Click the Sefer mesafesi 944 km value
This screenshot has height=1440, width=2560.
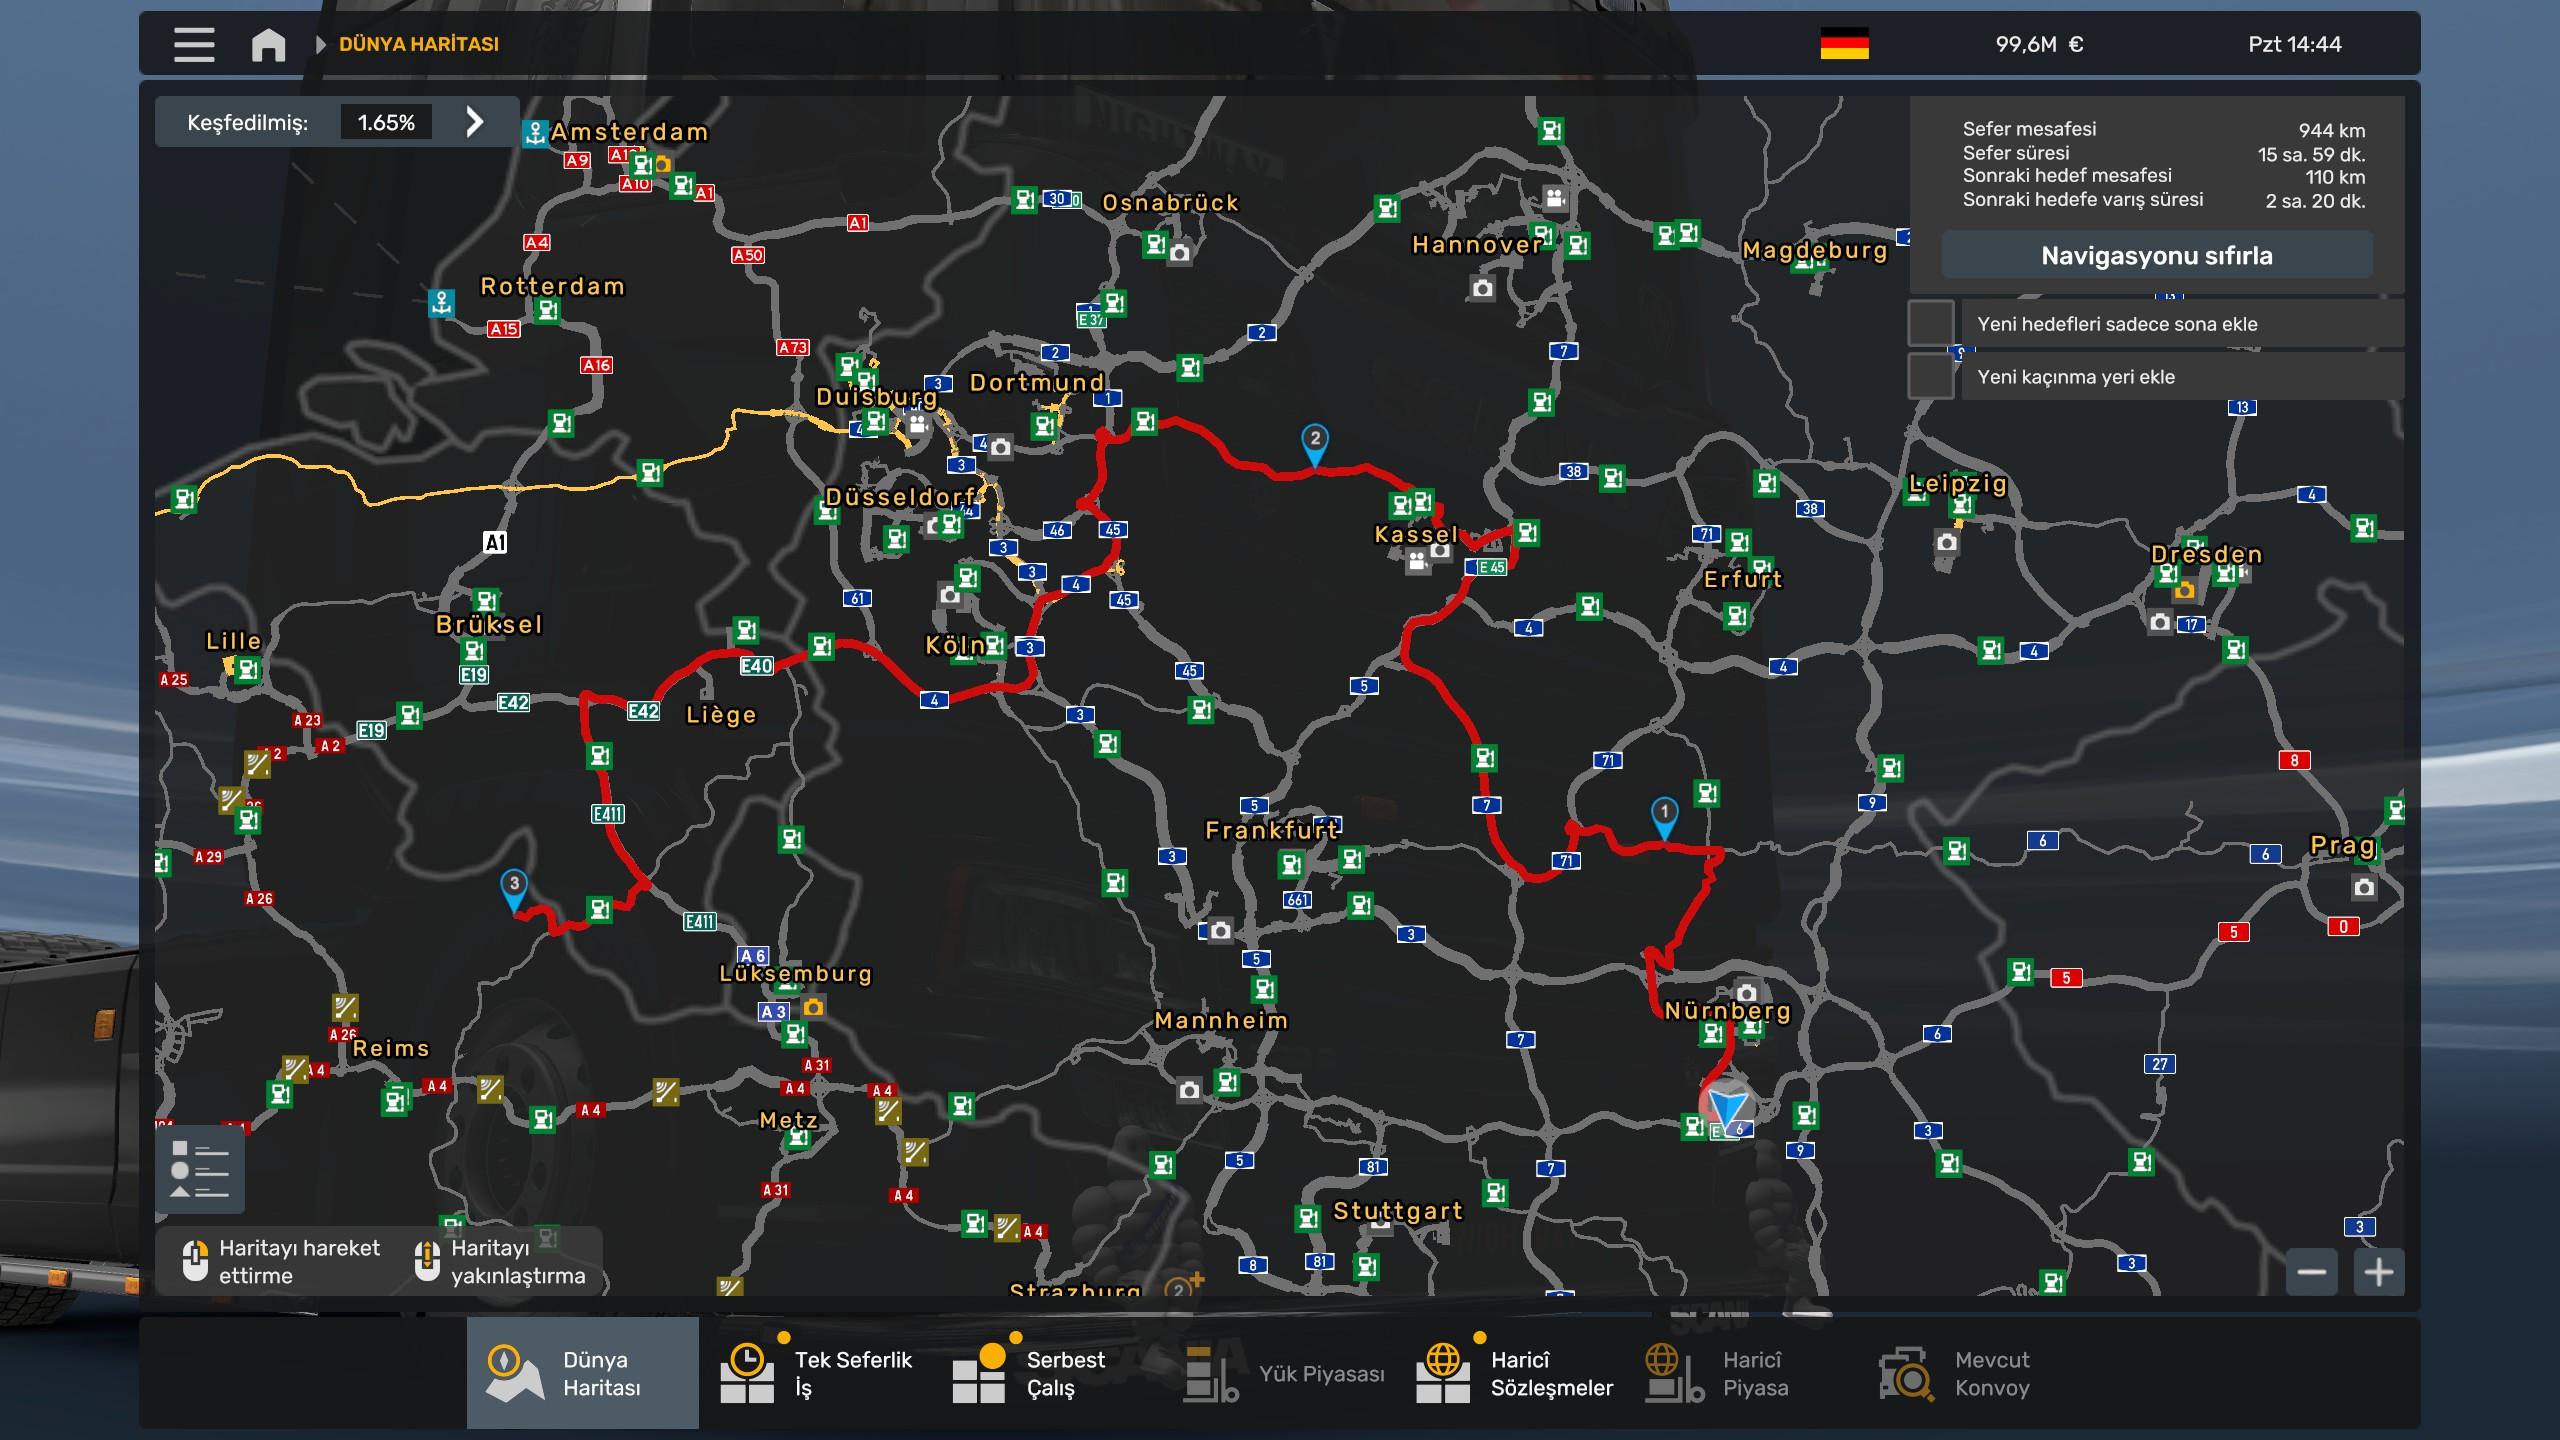tap(2332, 130)
